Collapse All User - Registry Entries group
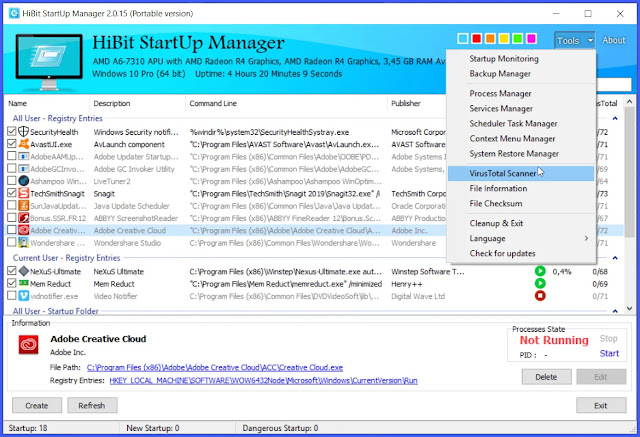 coord(615,118)
